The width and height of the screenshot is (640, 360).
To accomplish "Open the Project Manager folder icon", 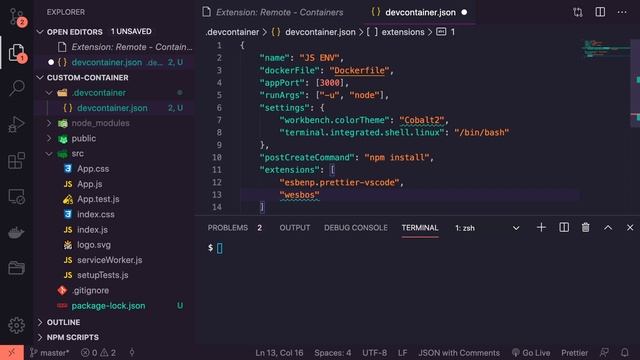I will click(x=16, y=268).
